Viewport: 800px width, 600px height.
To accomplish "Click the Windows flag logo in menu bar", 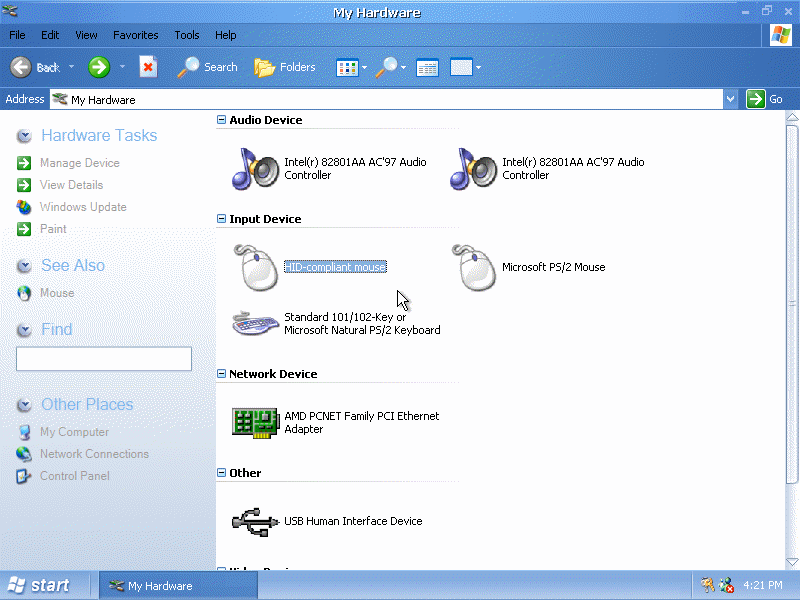I will click(x=781, y=35).
